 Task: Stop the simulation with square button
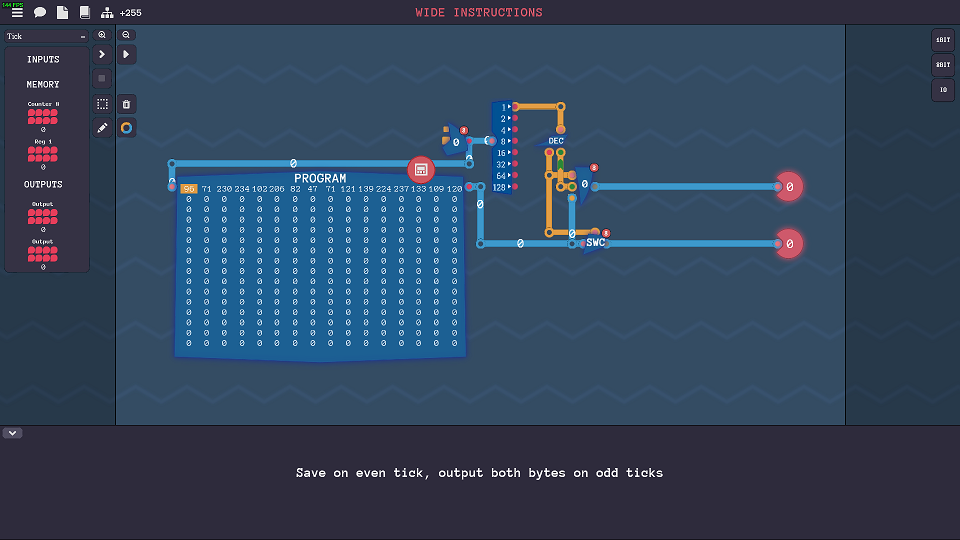[x=102, y=78]
